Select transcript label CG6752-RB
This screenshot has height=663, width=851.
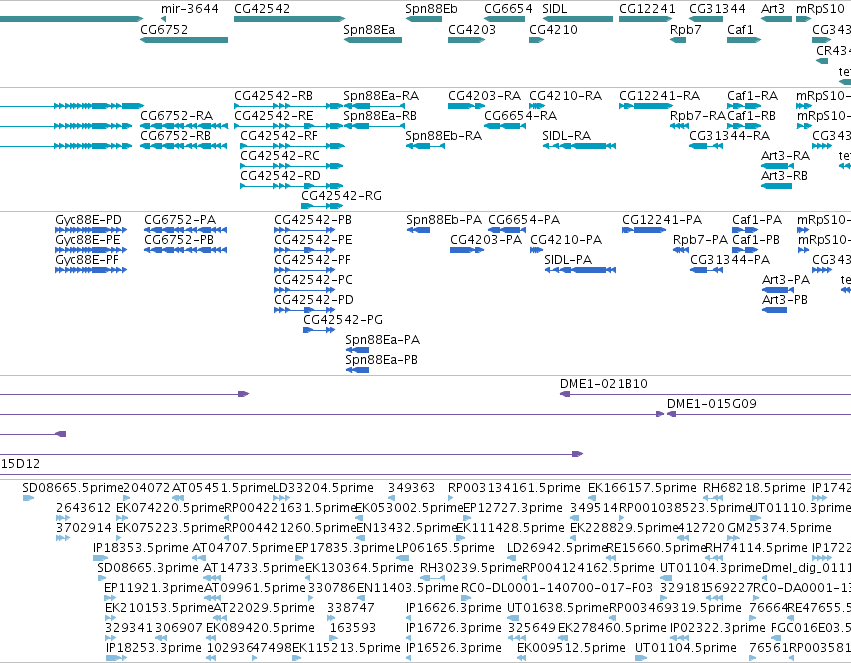tap(175, 136)
